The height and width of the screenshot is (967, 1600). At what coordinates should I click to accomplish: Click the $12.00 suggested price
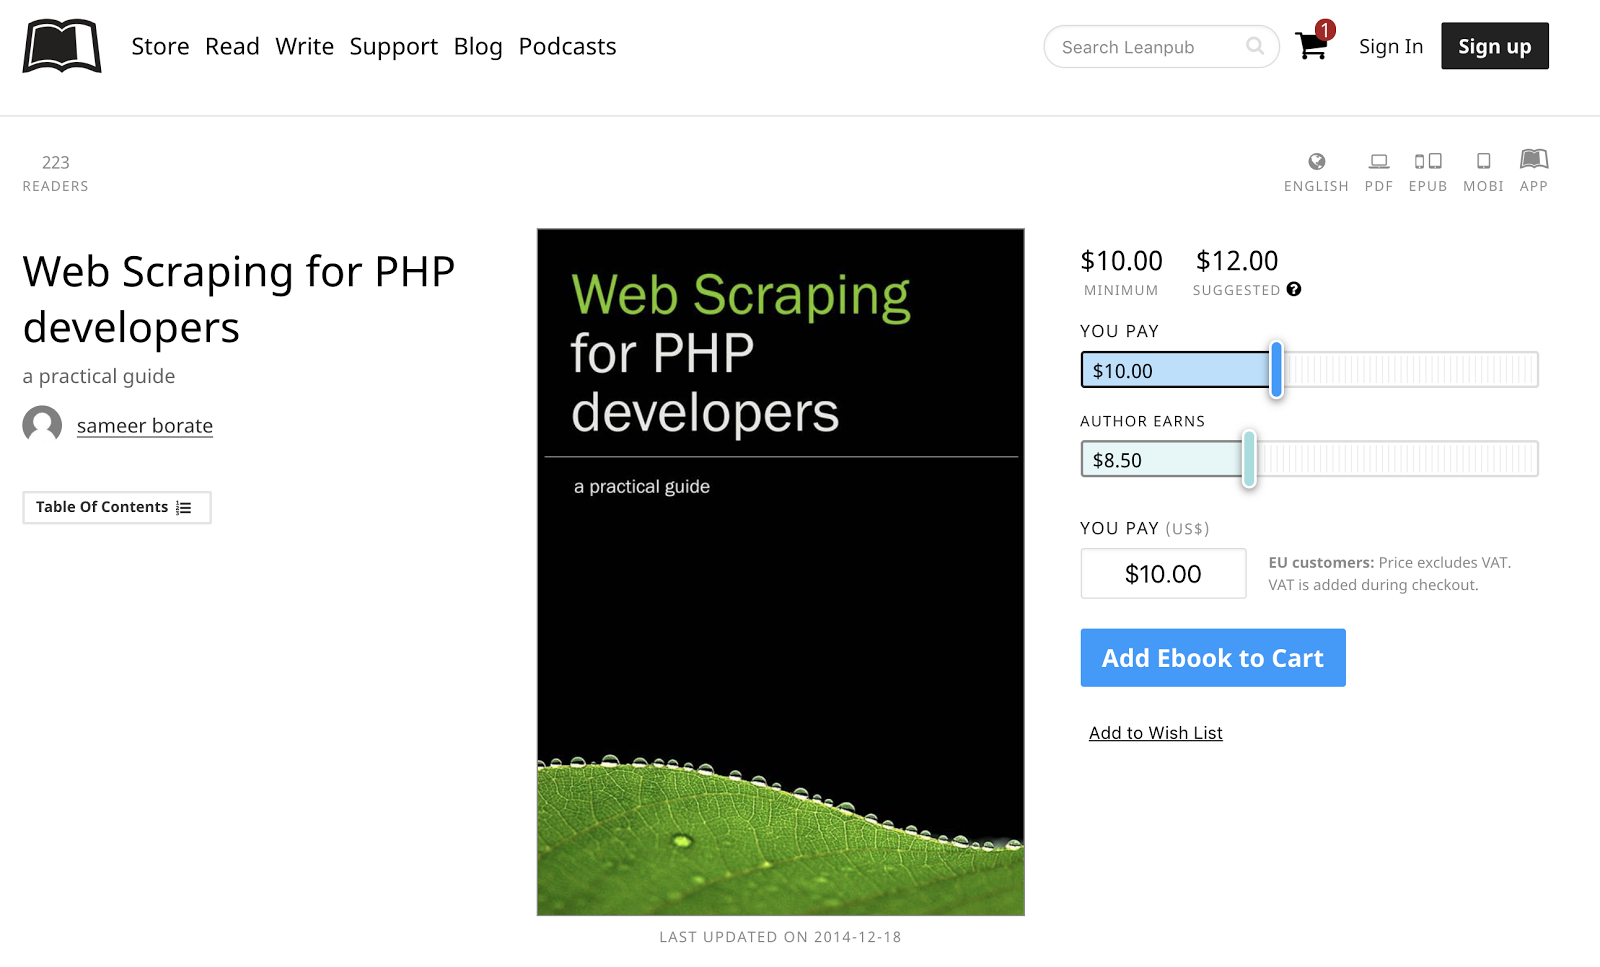tap(1237, 261)
